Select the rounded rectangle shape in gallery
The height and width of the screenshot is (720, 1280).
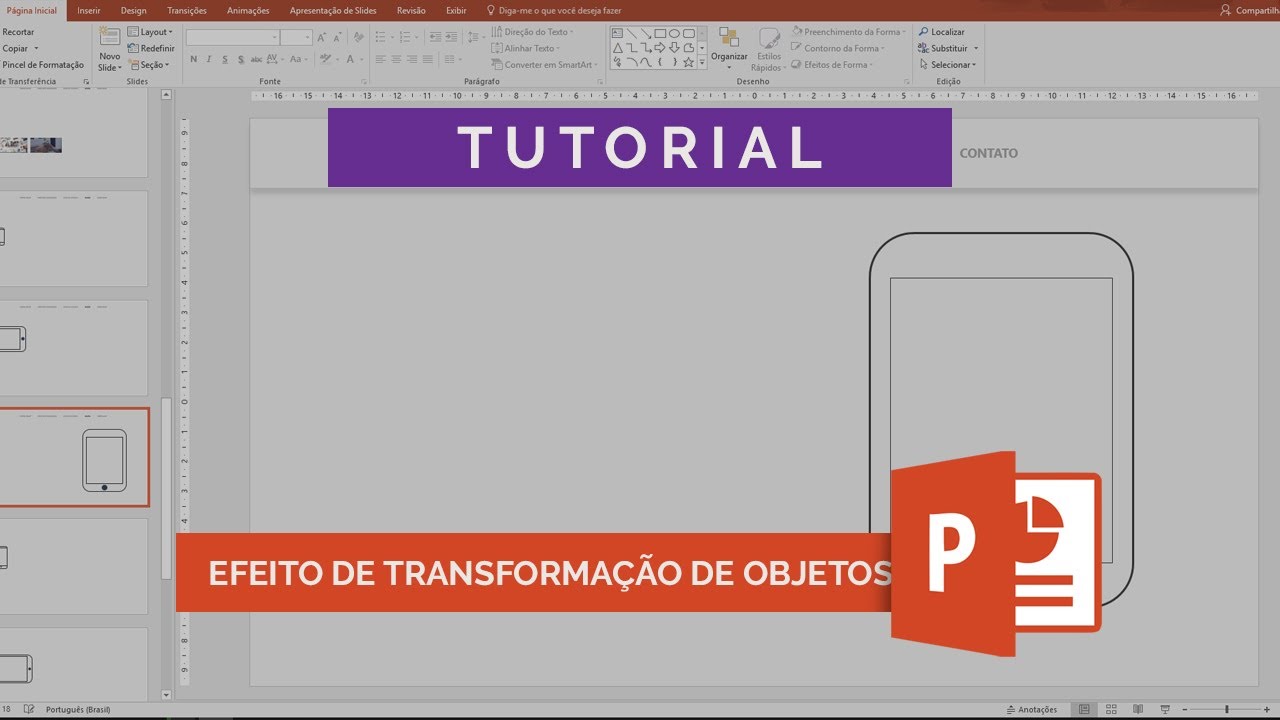[688, 33]
